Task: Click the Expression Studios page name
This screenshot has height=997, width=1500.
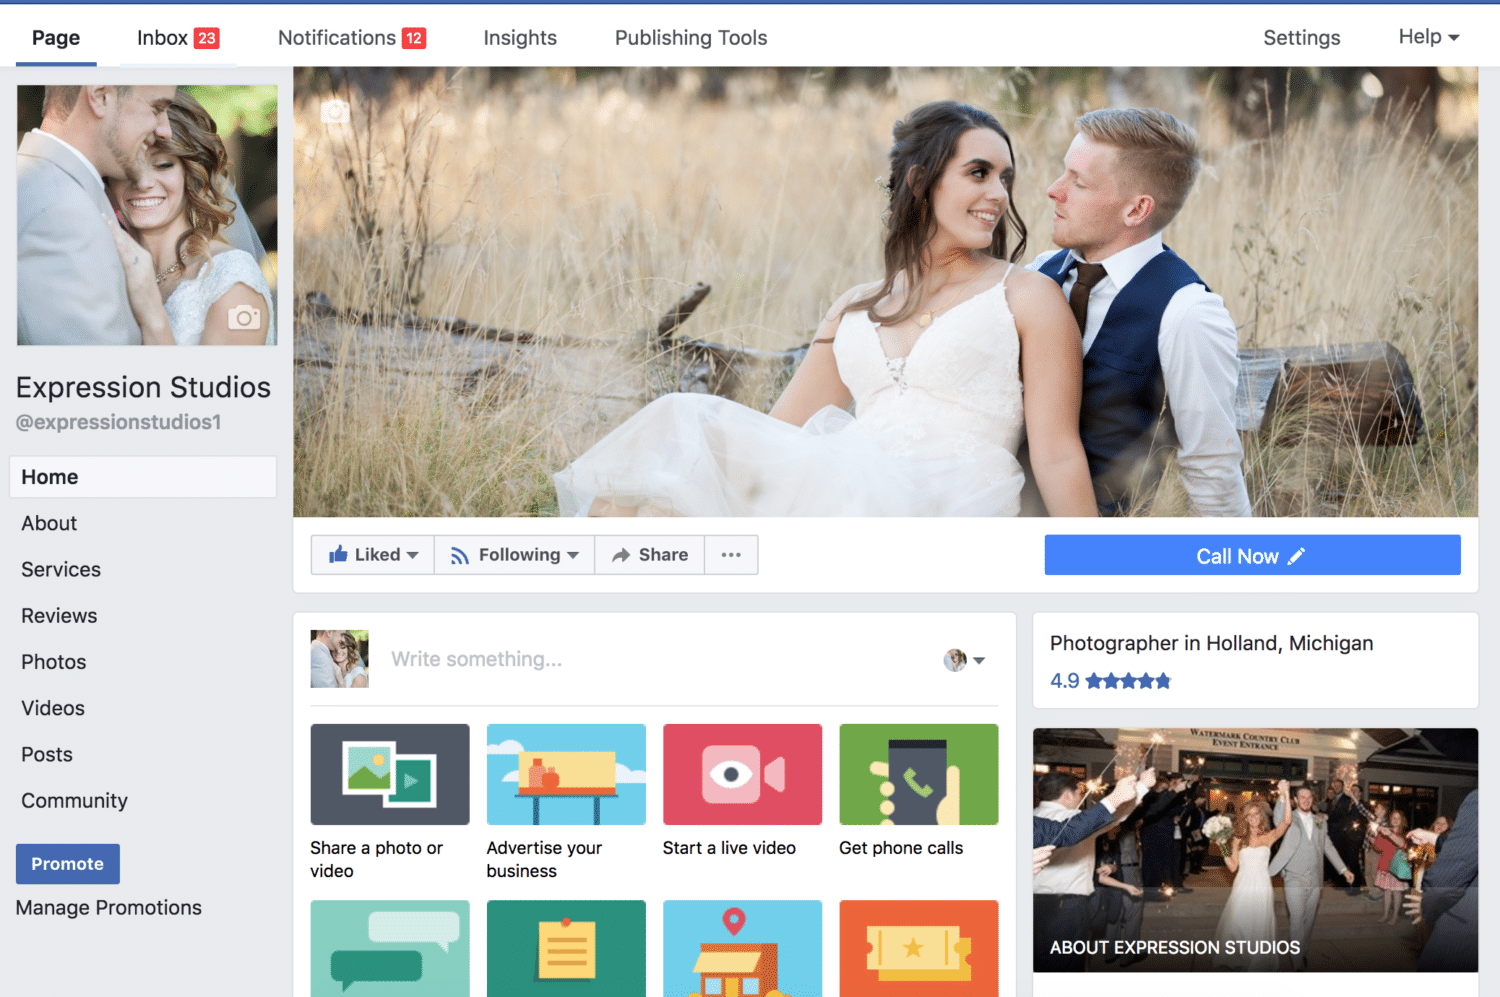Action: pos(143,387)
